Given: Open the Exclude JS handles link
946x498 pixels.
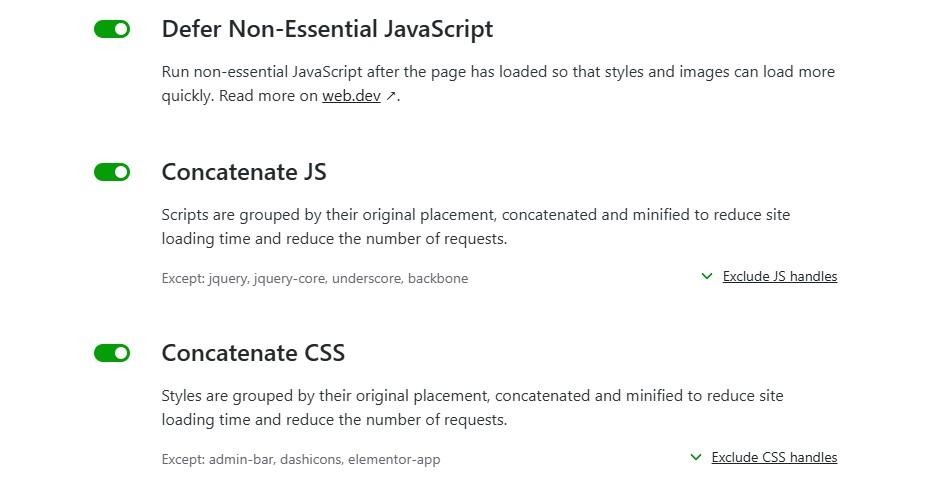Looking at the screenshot, I should tap(780, 277).
